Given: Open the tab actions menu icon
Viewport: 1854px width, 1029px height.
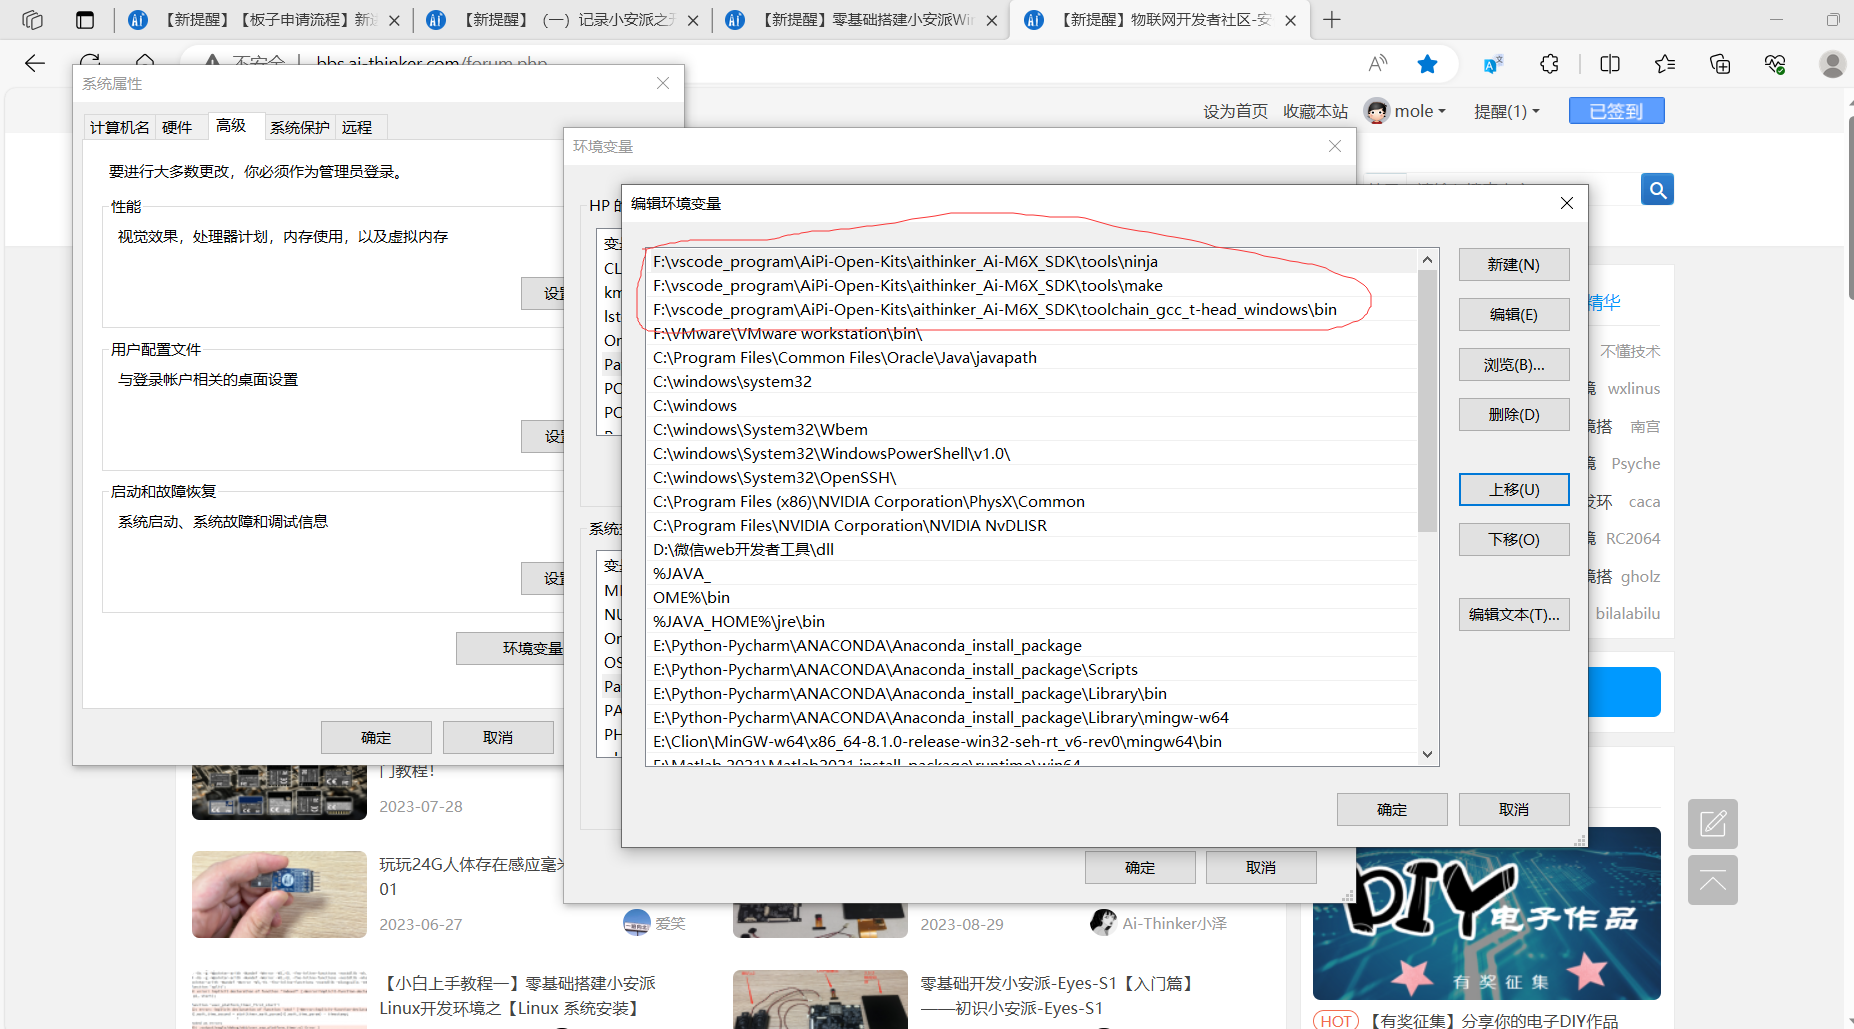Looking at the screenshot, I should point(85,20).
